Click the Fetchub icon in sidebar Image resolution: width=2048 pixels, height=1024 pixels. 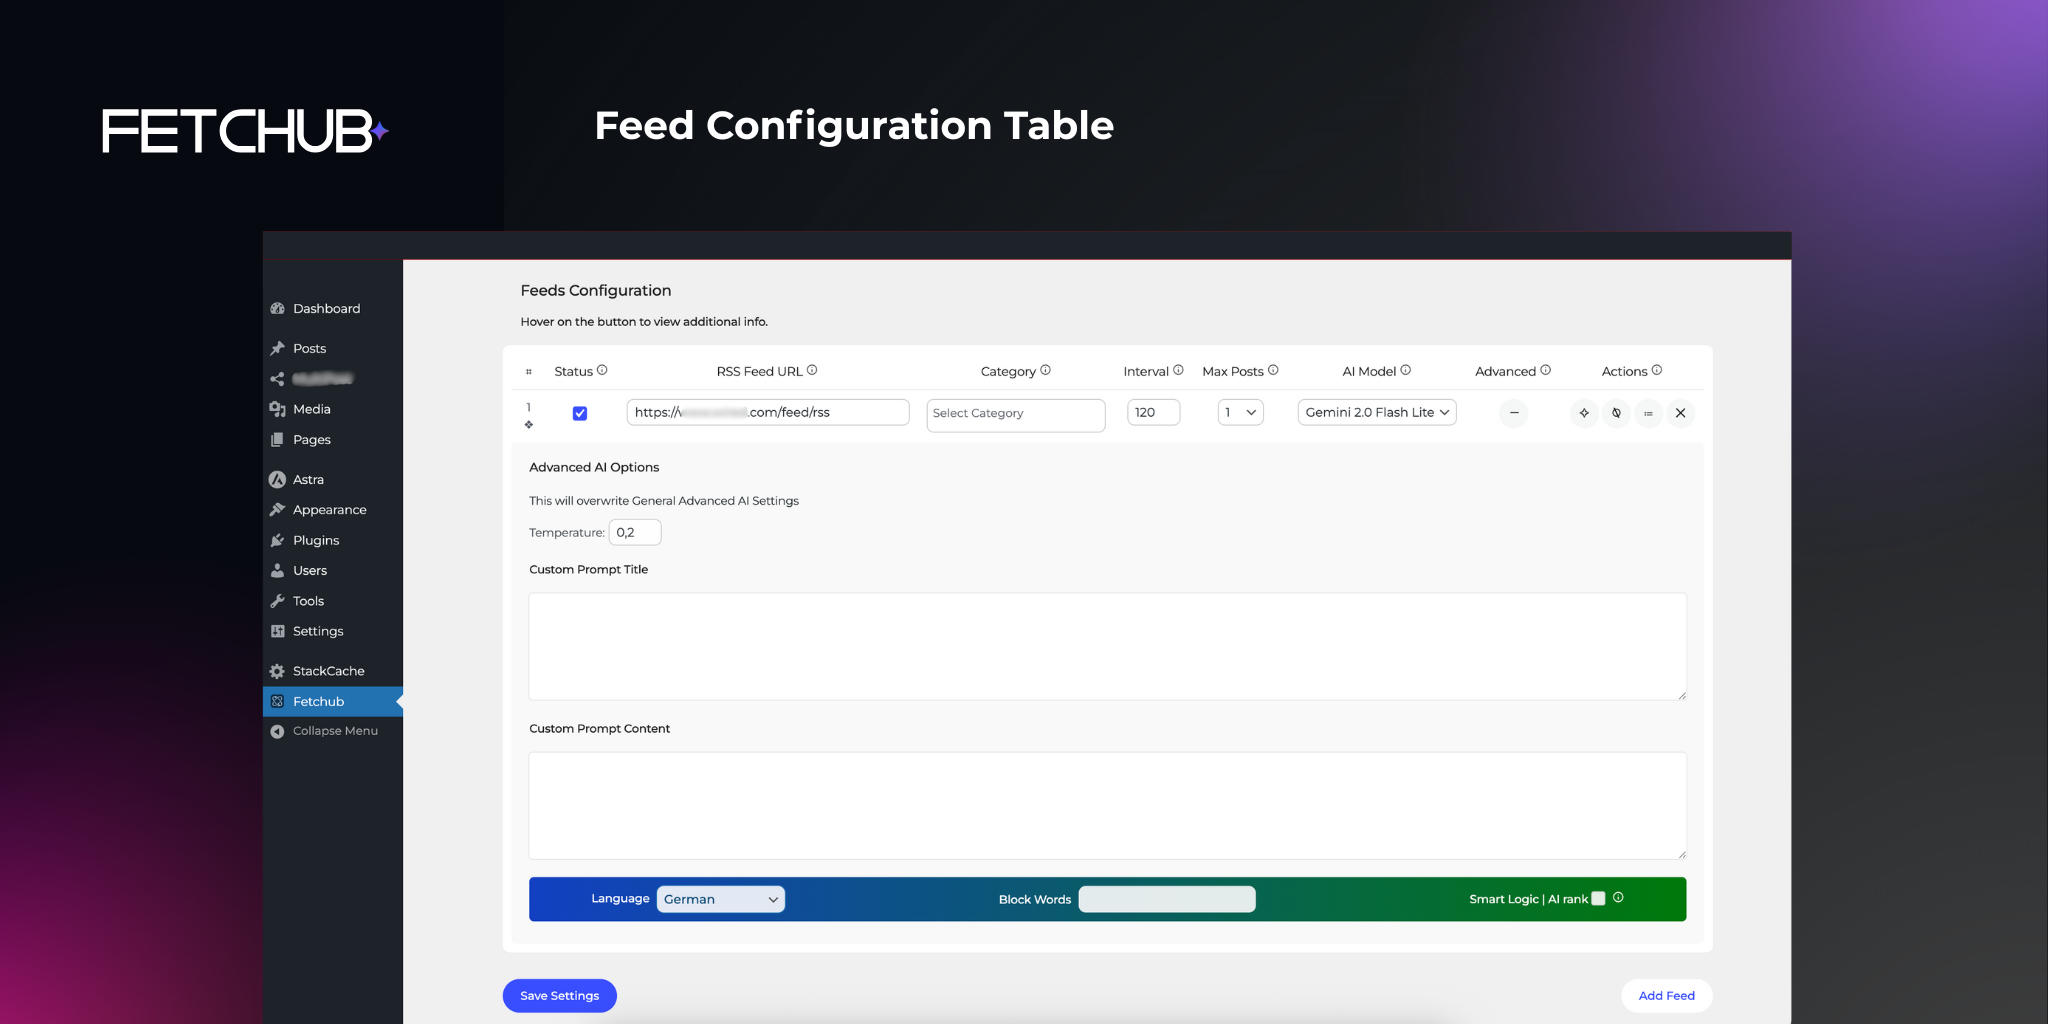[x=277, y=701]
